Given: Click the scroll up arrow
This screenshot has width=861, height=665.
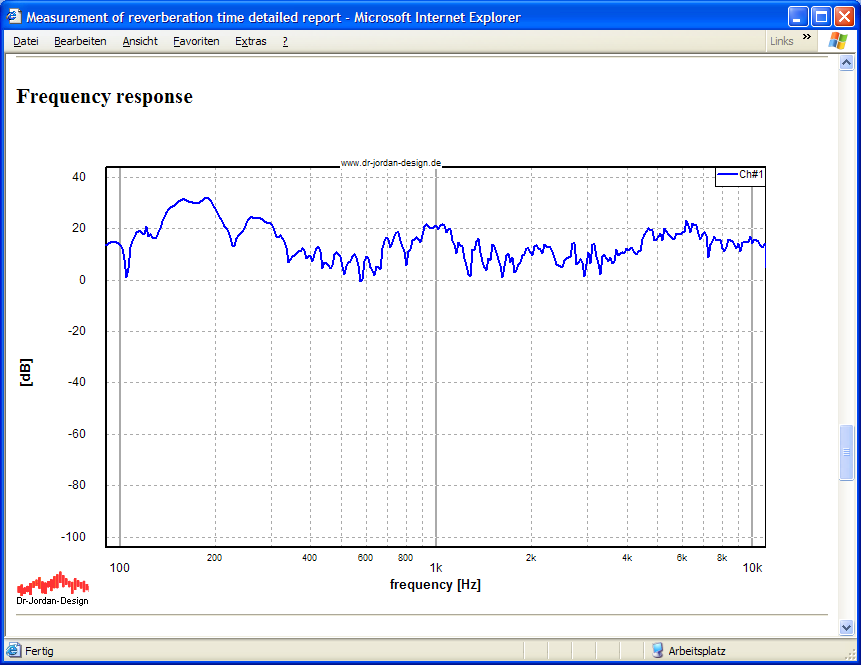Looking at the screenshot, I should 847,63.
